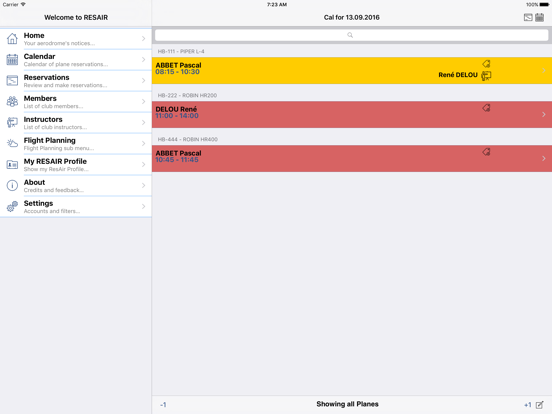Select the Members menu item
The image size is (552, 414).
(76, 102)
